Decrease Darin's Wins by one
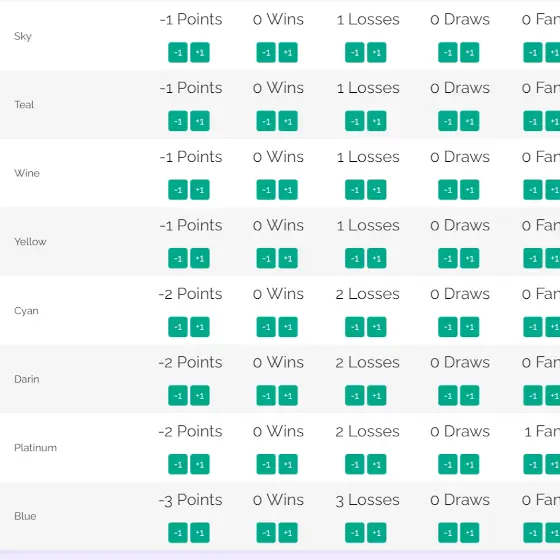 (x=266, y=395)
